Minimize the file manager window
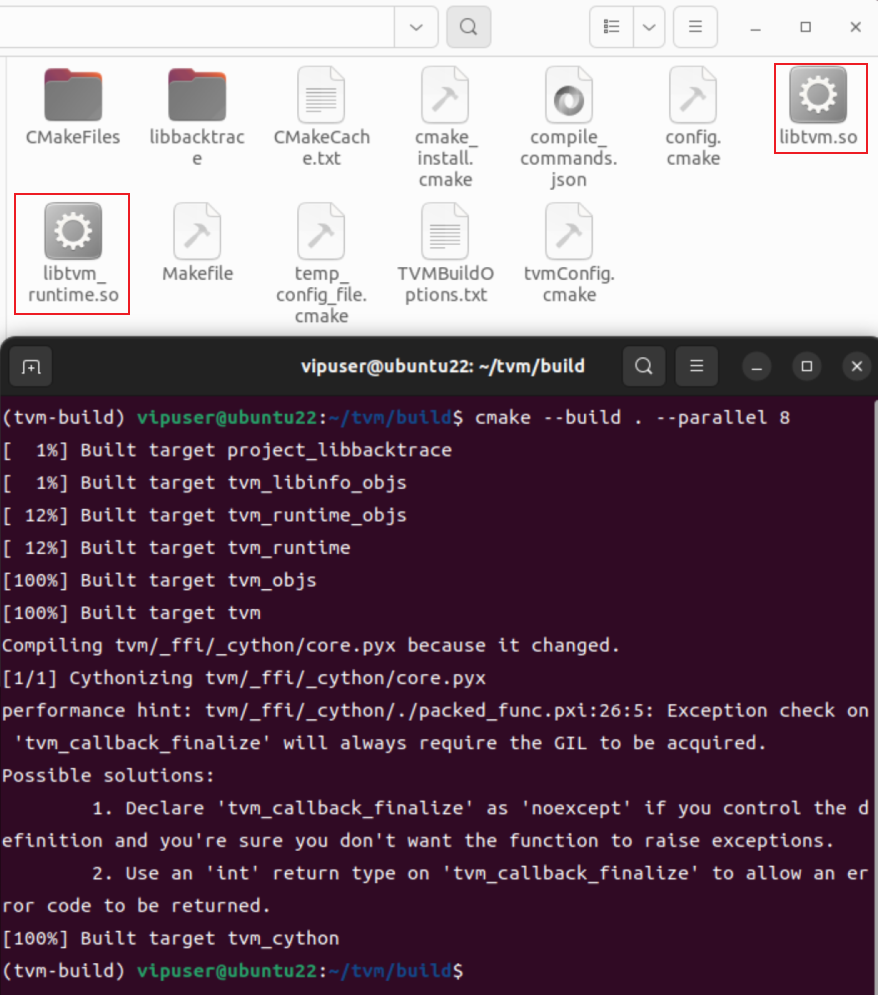The height and width of the screenshot is (995, 878). pos(755,27)
